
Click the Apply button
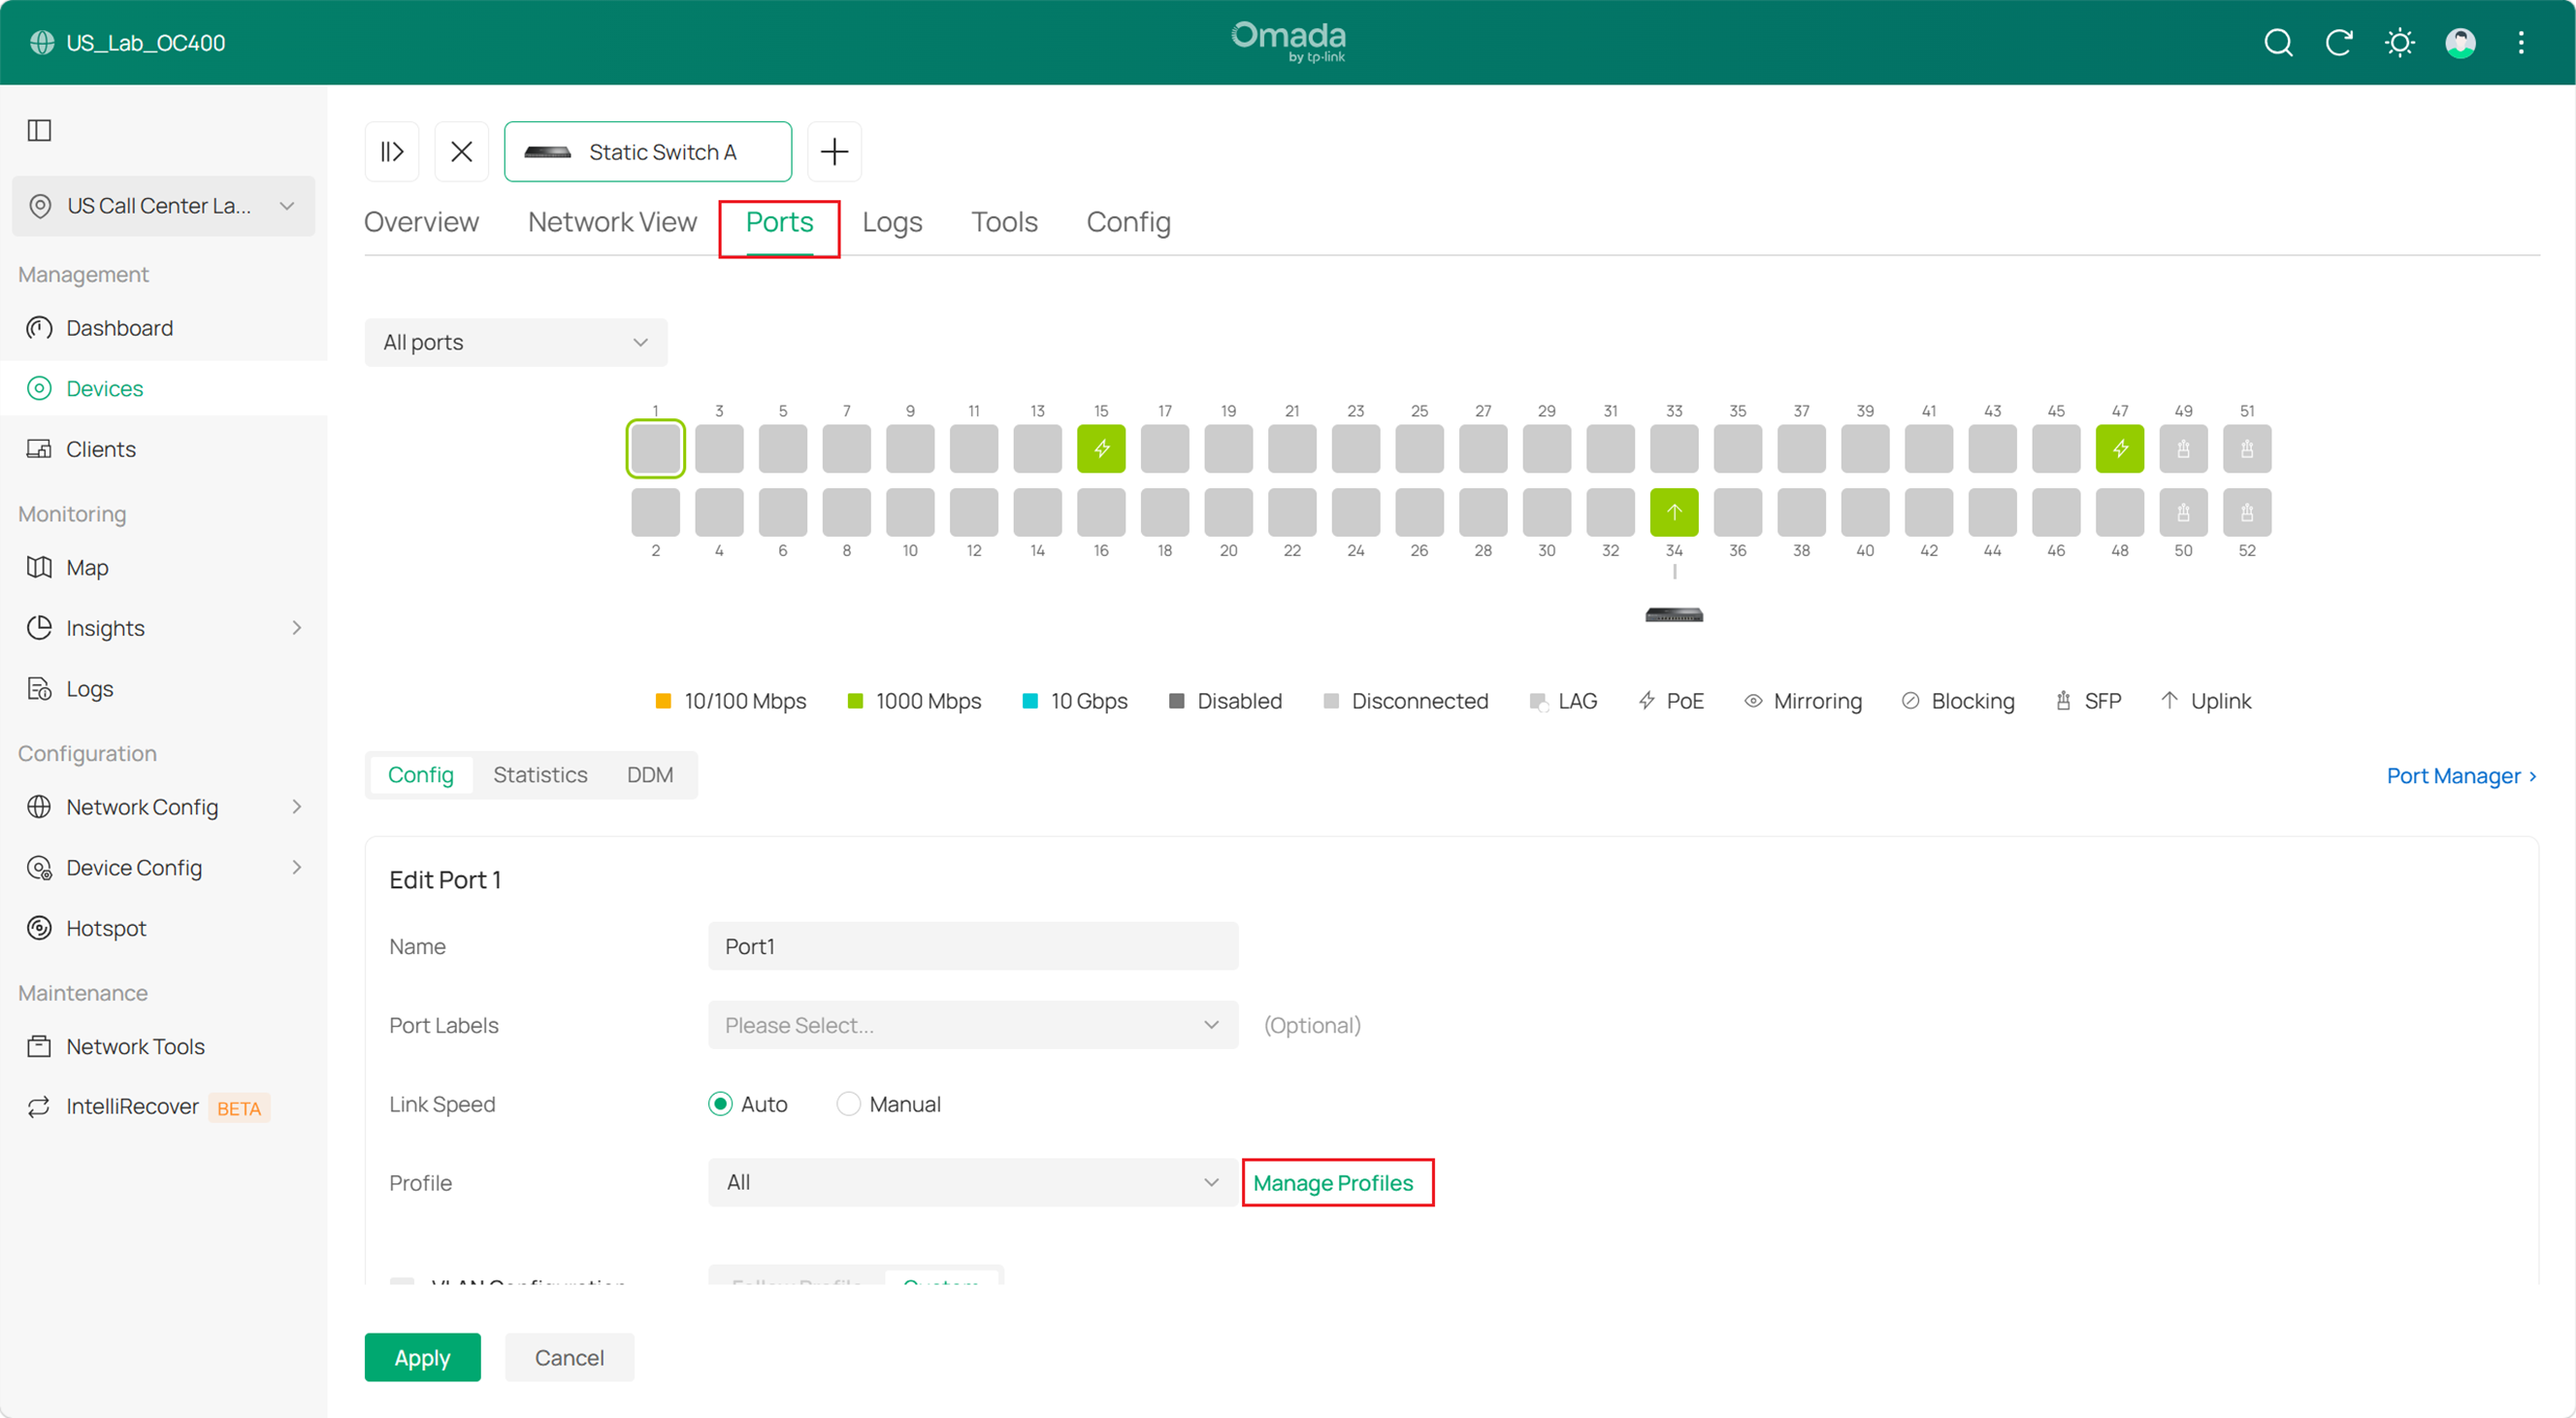(422, 1358)
